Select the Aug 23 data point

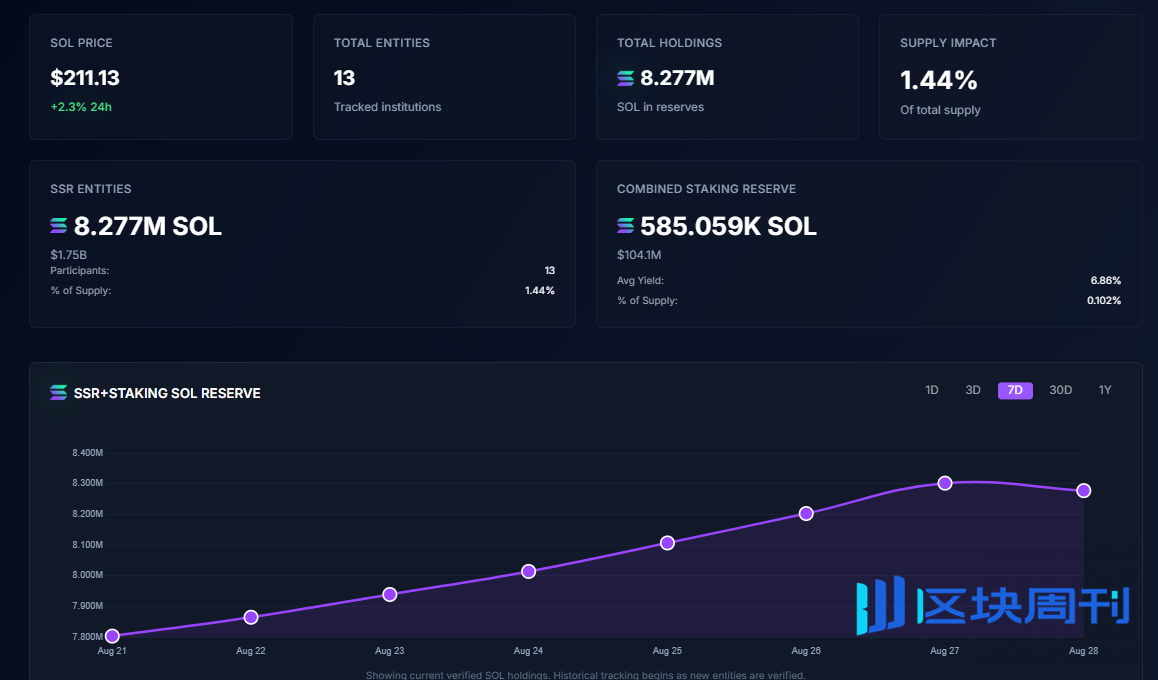(390, 594)
